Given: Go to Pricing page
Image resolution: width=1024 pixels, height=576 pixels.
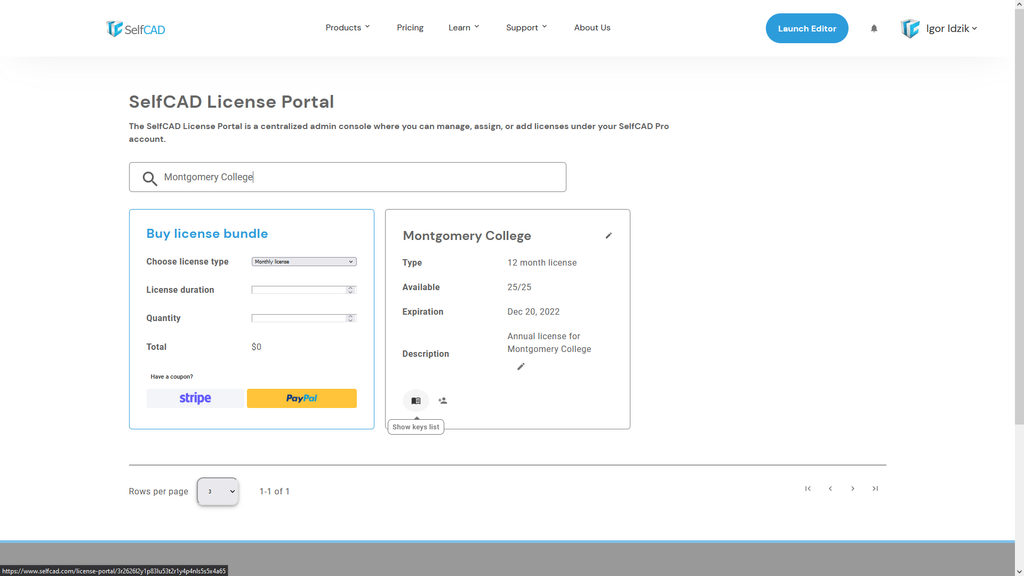Looking at the screenshot, I should [410, 27].
